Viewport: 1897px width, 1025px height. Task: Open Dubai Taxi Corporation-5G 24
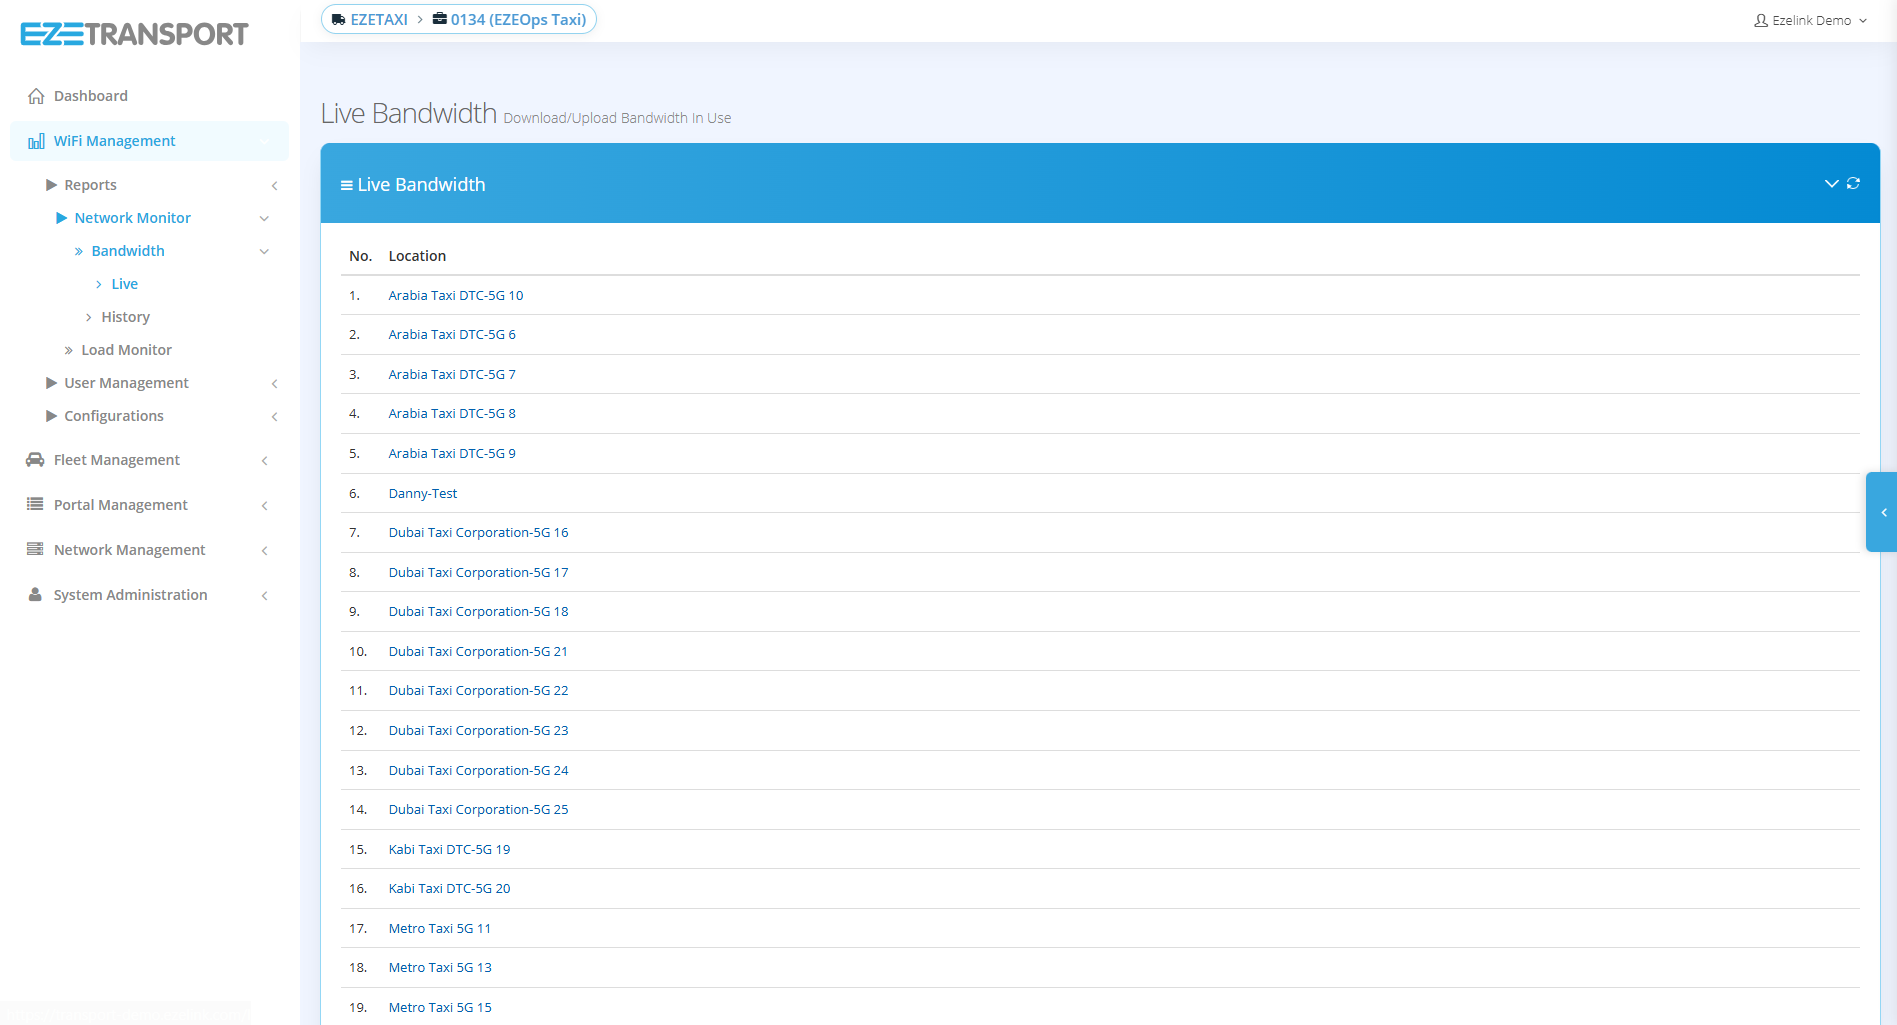point(478,770)
